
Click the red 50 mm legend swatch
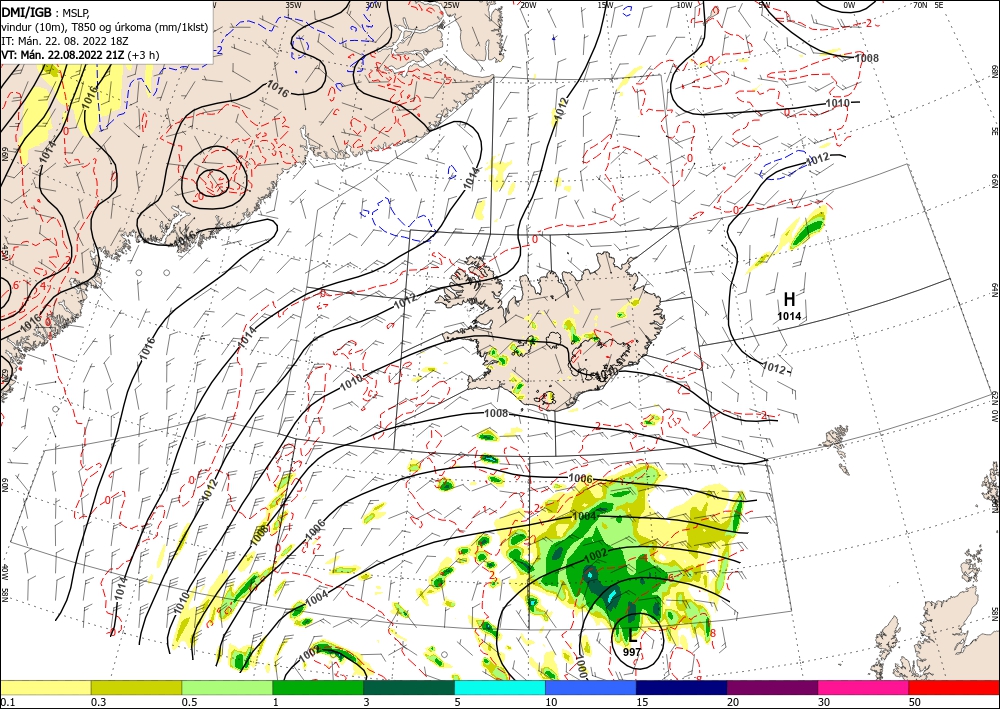click(954, 687)
